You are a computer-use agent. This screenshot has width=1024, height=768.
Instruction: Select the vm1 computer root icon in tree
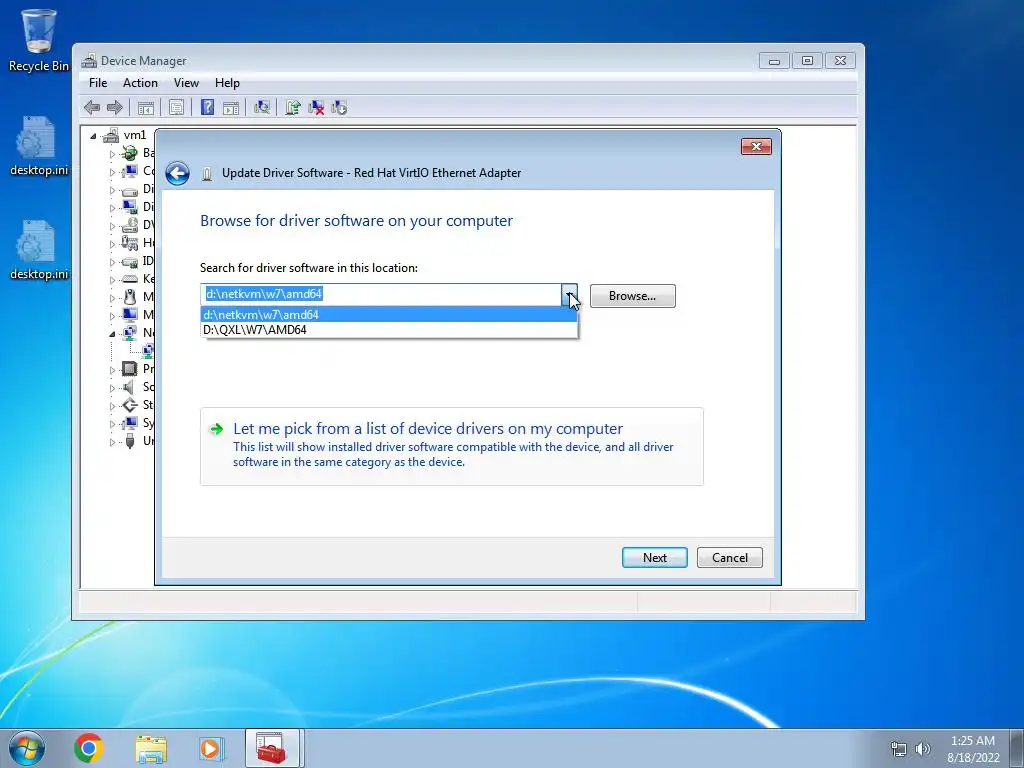click(x=112, y=135)
